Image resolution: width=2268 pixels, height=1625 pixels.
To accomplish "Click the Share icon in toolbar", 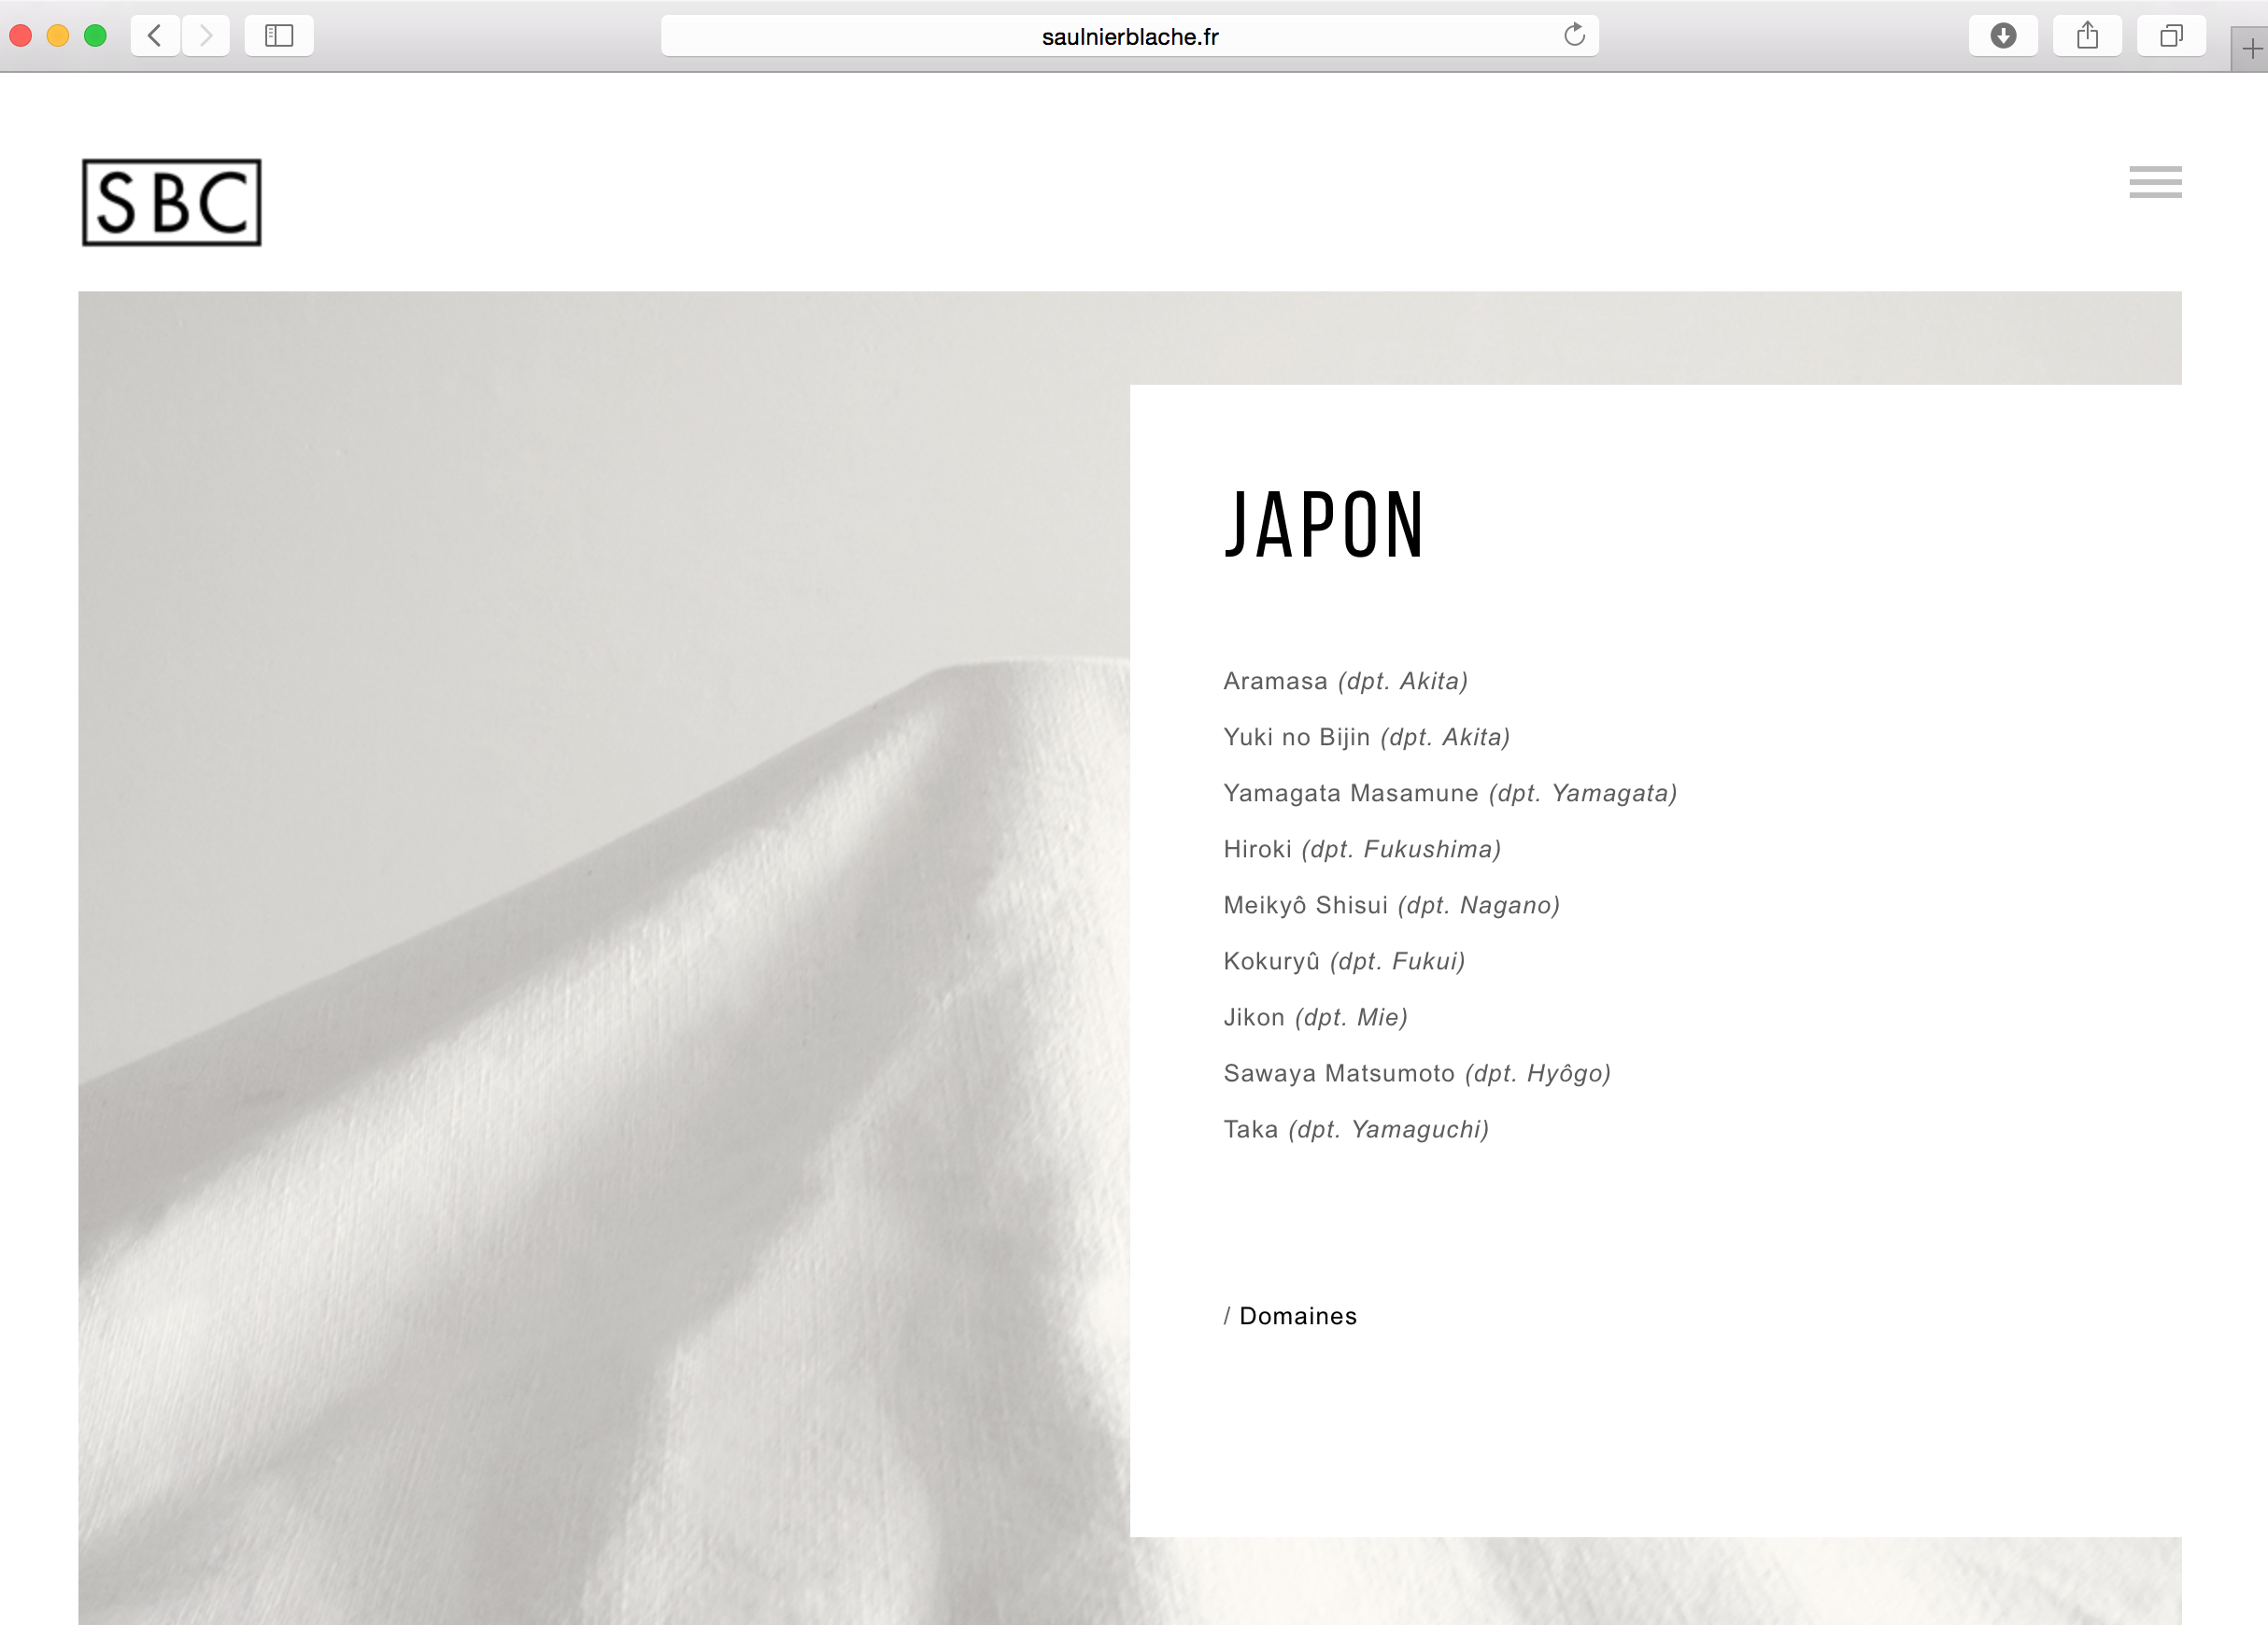I will 2087,36.
